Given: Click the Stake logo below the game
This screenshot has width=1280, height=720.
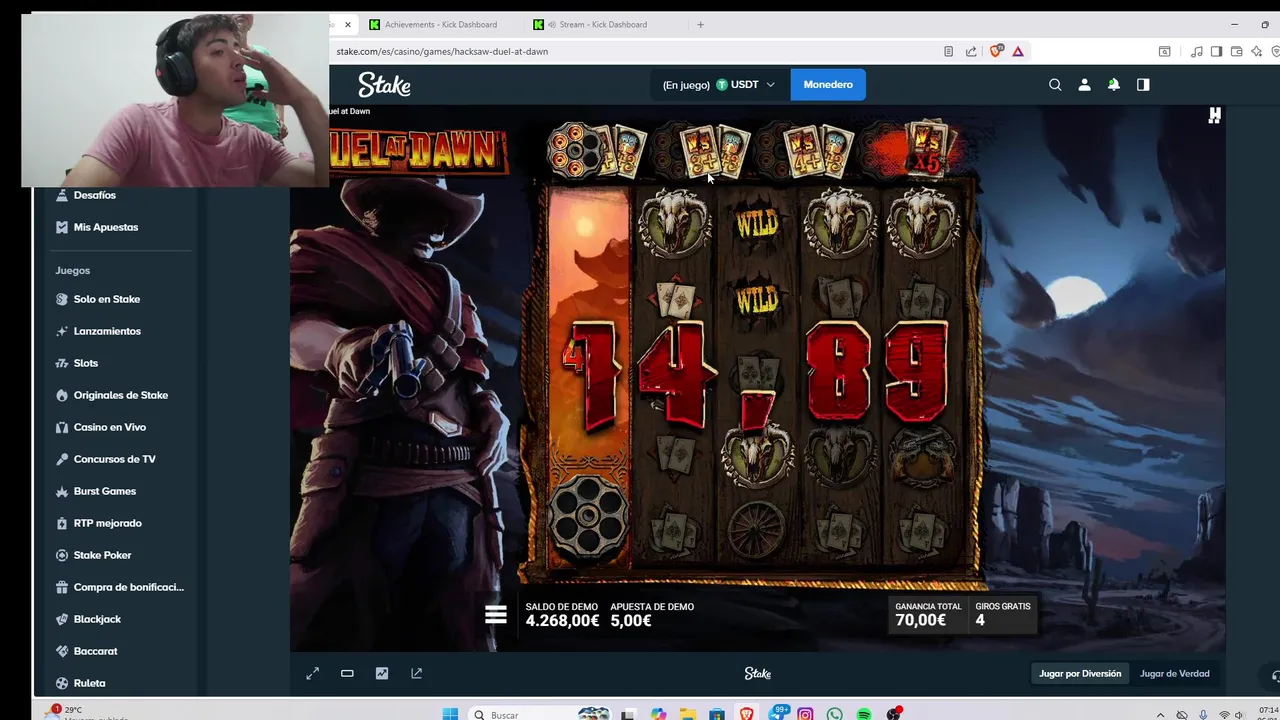Looking at the screenshot, I should (x=758, y=674).
